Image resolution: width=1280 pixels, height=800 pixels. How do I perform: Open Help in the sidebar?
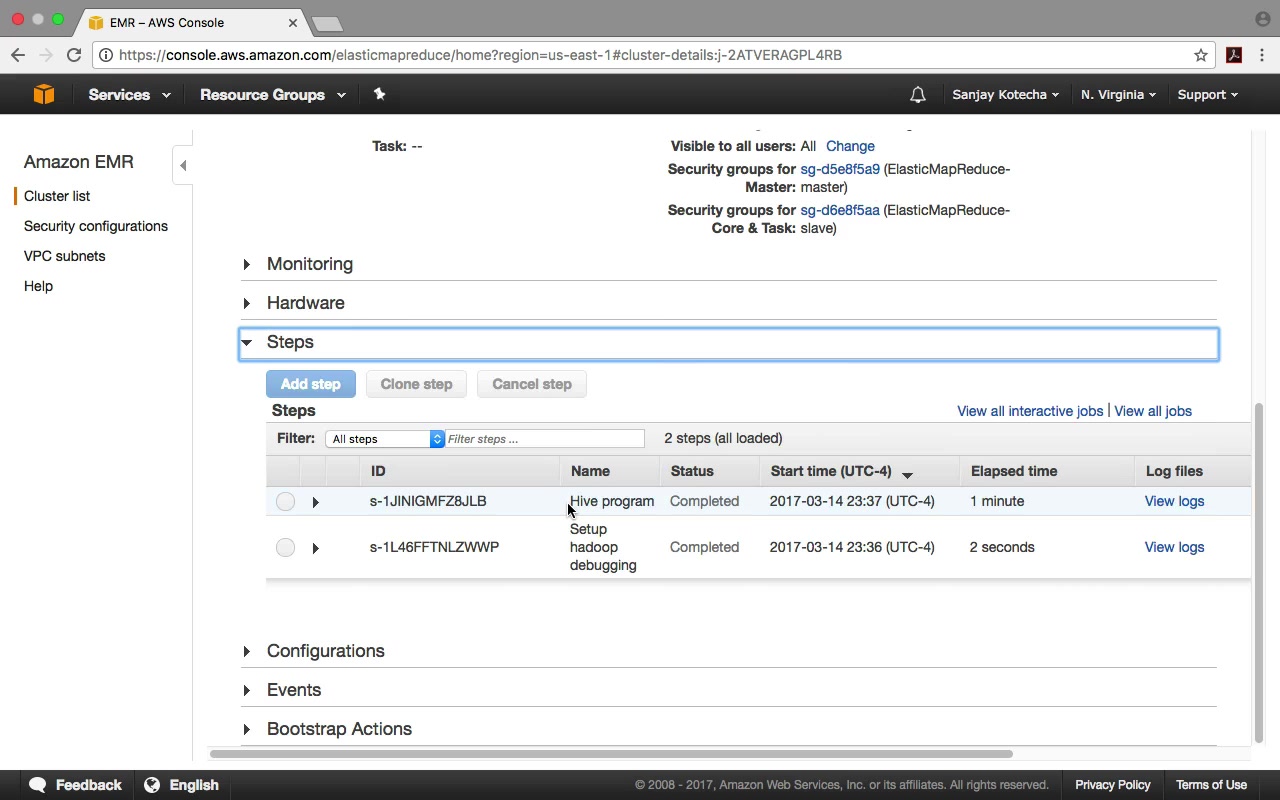point(38,286)
